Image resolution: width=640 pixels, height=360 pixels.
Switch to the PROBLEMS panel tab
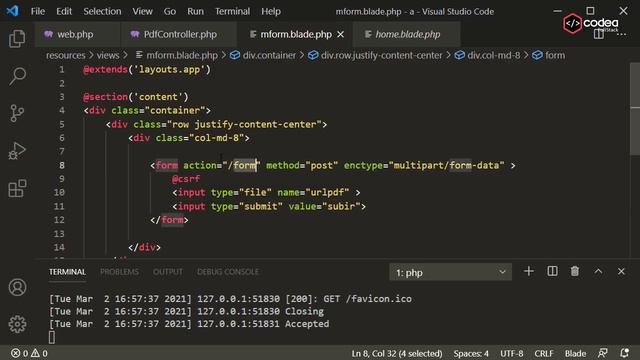[x=119, y=272]
